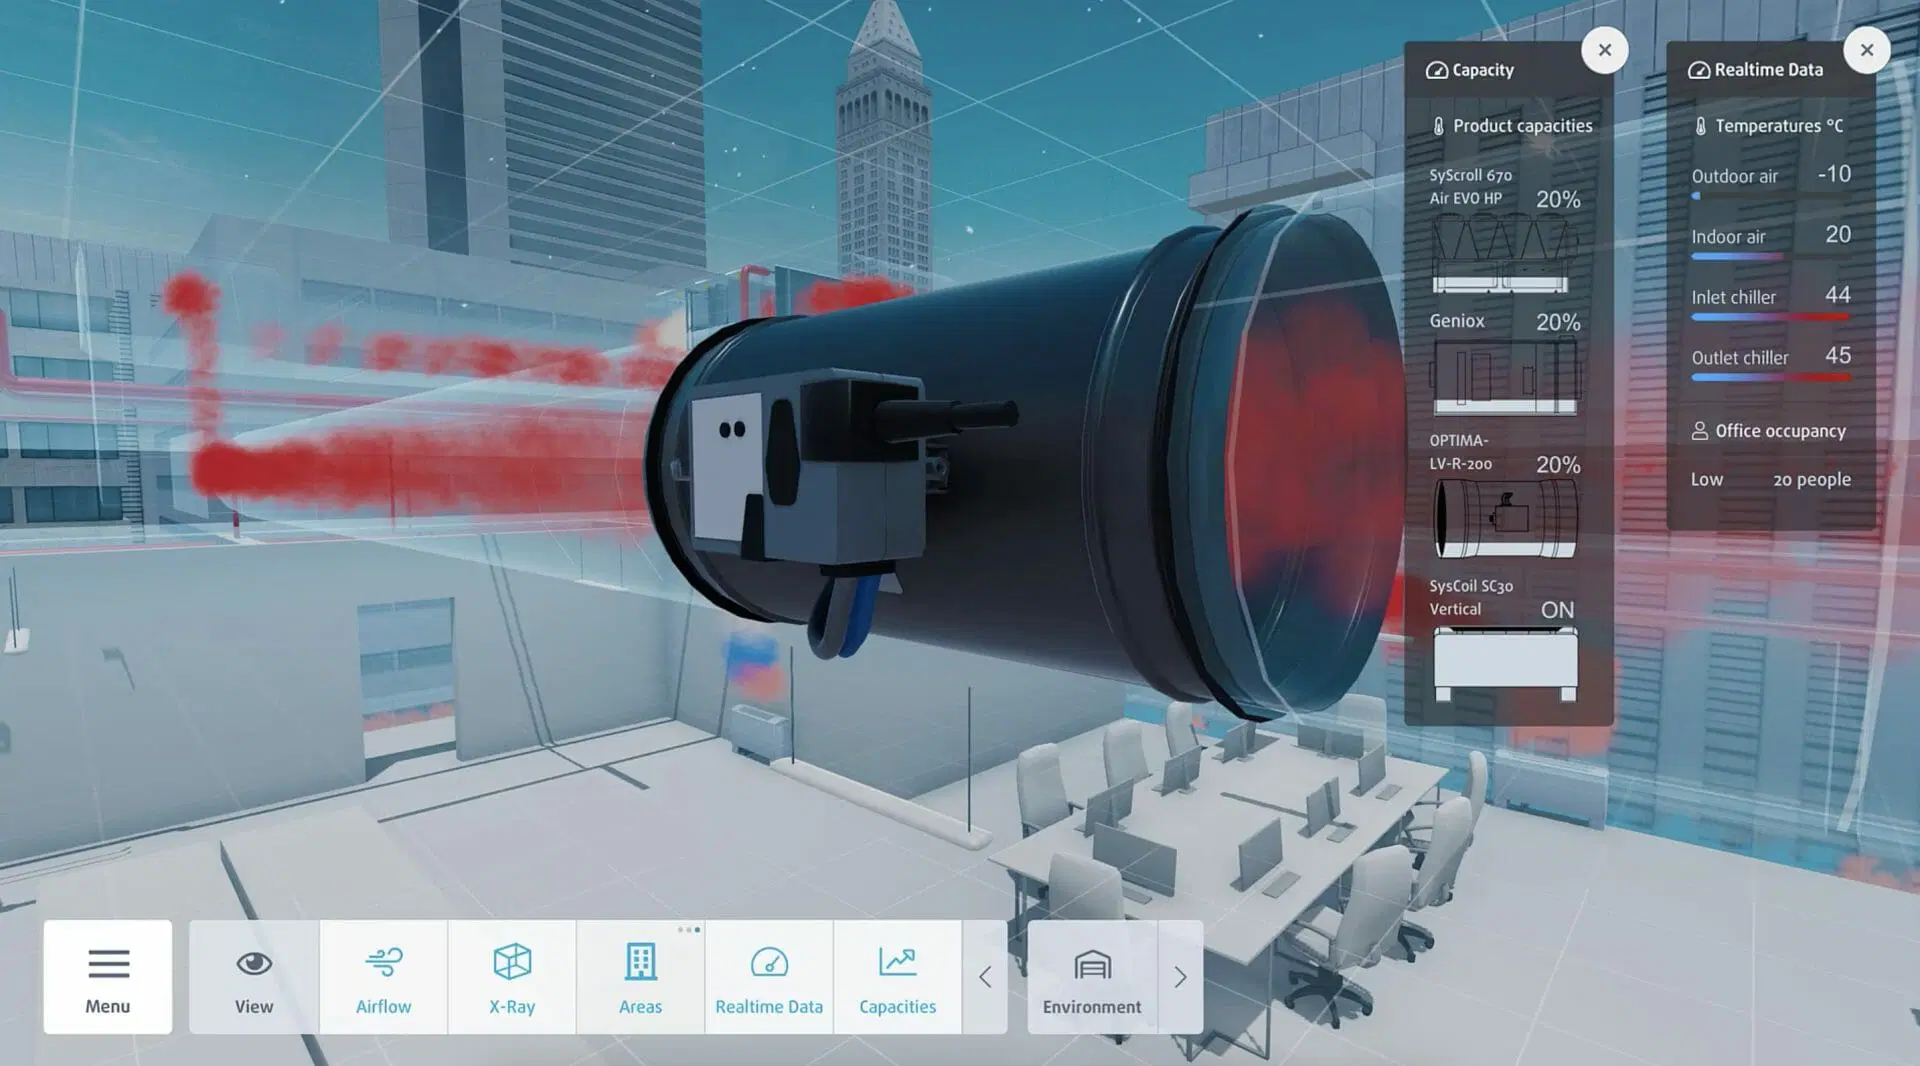Toggle the X-Ray cube mode
Viewport: 1920px width, 1066px height.
[x=512, y=977]
